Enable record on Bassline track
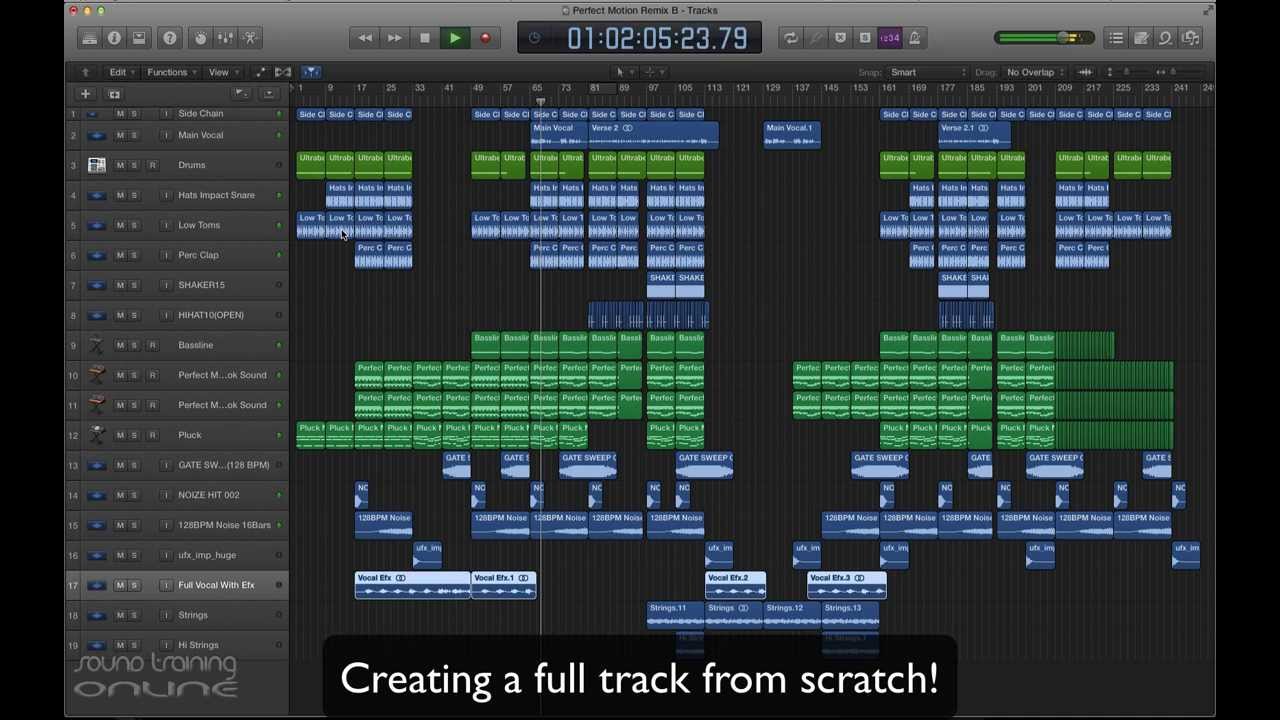1280x720 pixels. pyautogui.click(x=152, y=345)
